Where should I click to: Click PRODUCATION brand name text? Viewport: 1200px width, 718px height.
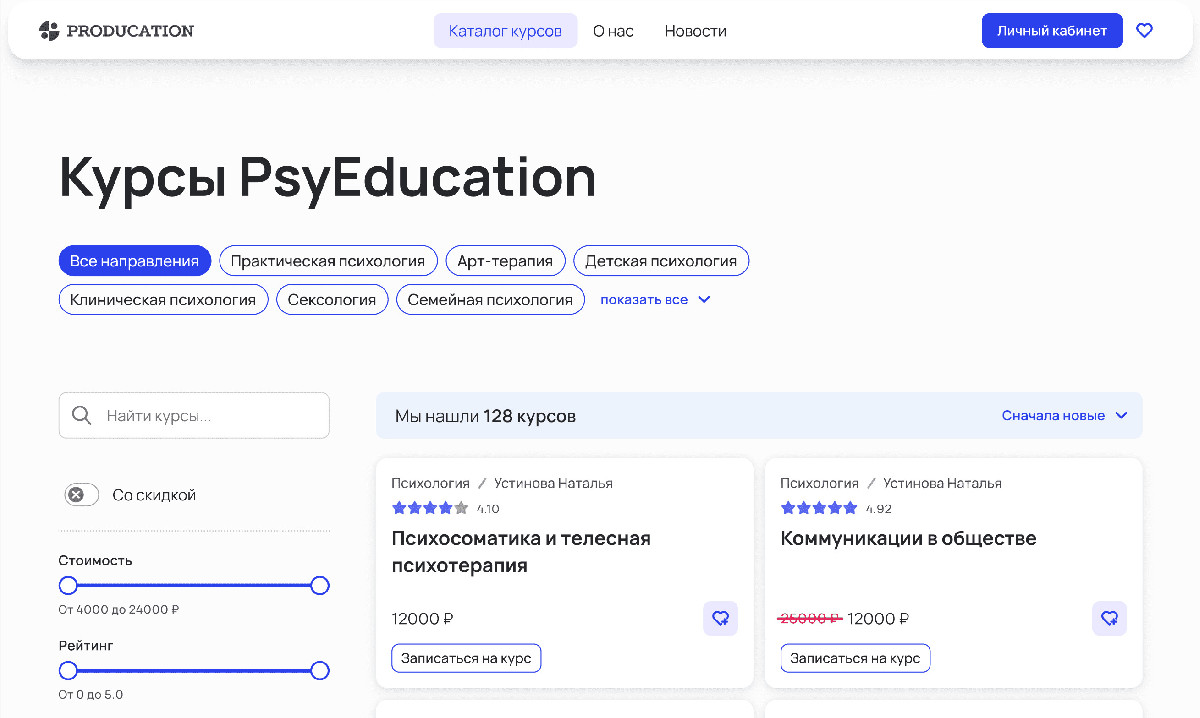tap(130, 31)
